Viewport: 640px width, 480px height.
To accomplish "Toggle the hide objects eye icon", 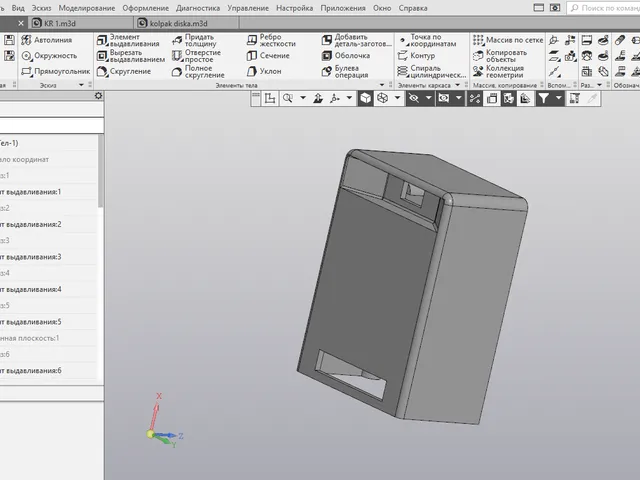I will tap(414, 98).
